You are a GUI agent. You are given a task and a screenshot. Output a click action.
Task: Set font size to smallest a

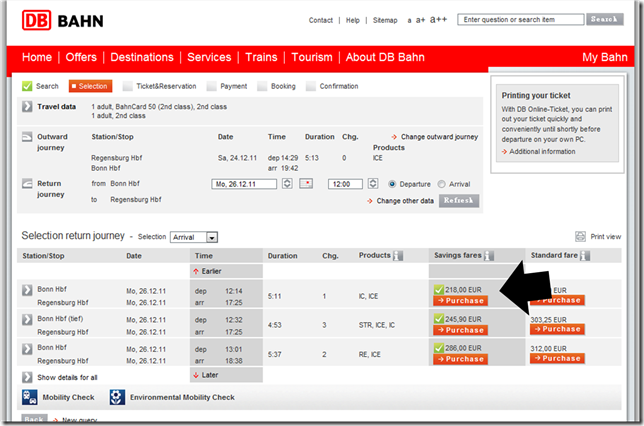click(x=409, y=21)
